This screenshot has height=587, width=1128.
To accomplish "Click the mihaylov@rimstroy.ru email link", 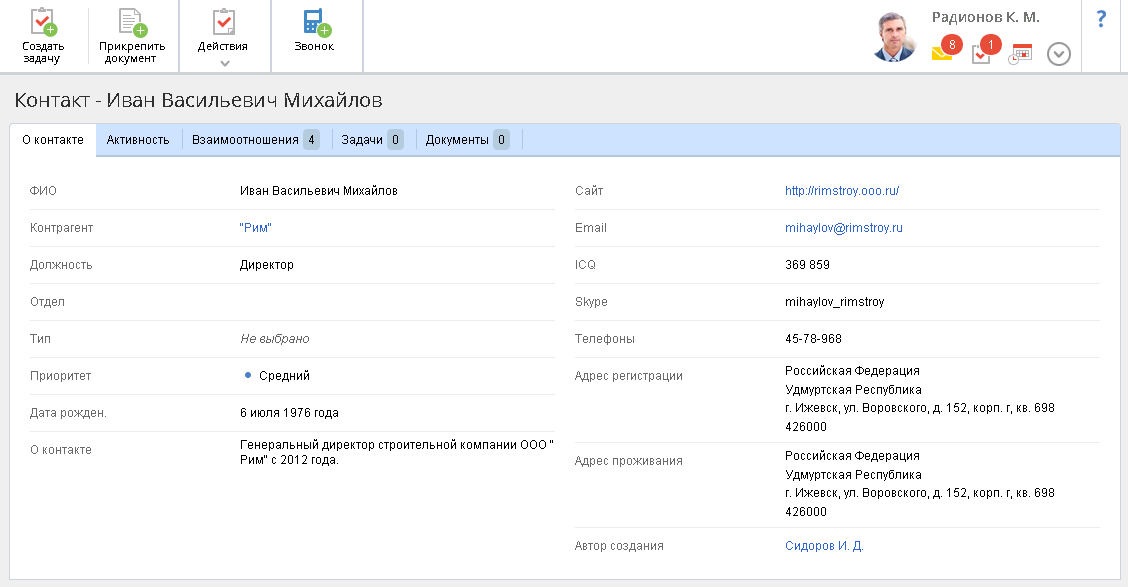I will coord(844,228).
